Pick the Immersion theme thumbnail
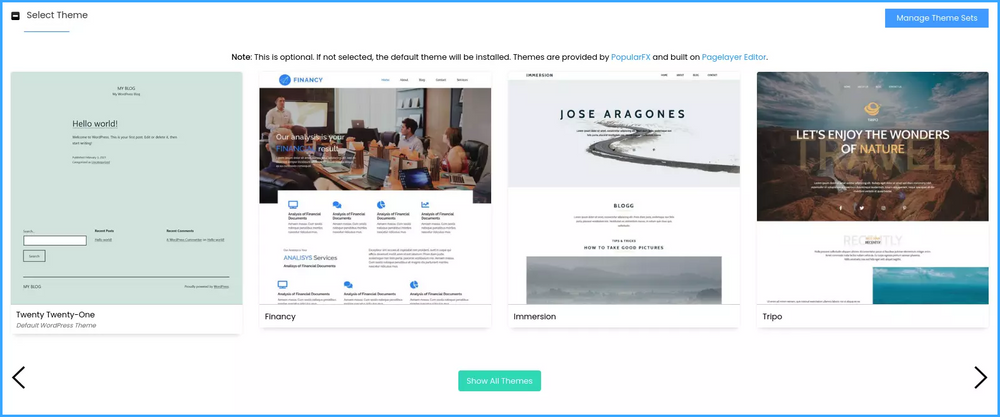The height and width of the screenshot is (417, 1000). coord(624,188)
